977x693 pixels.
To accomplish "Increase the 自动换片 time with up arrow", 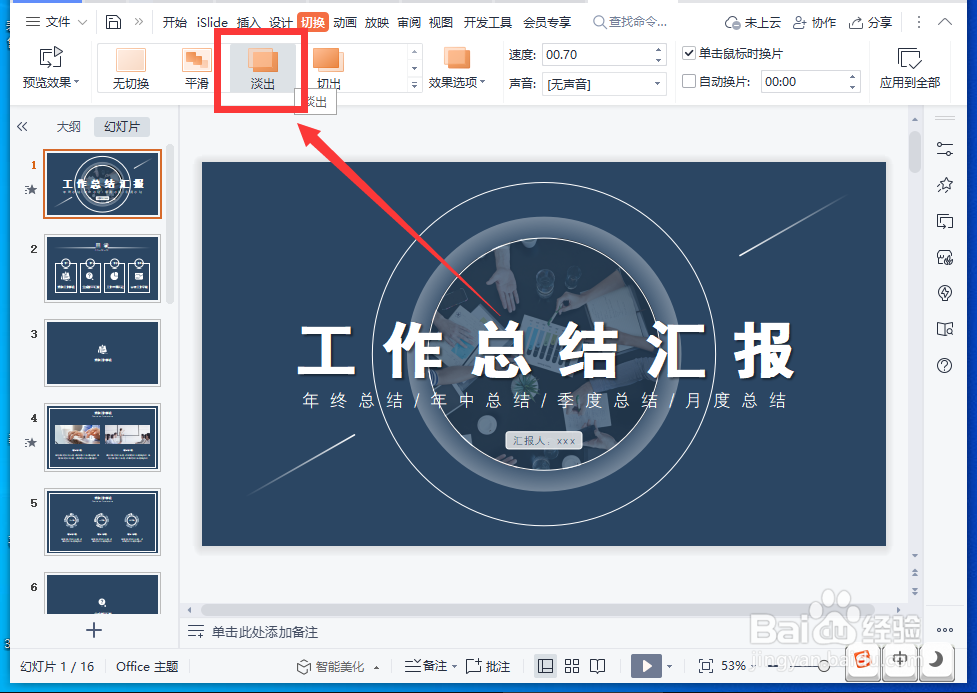I will point(852,77).
